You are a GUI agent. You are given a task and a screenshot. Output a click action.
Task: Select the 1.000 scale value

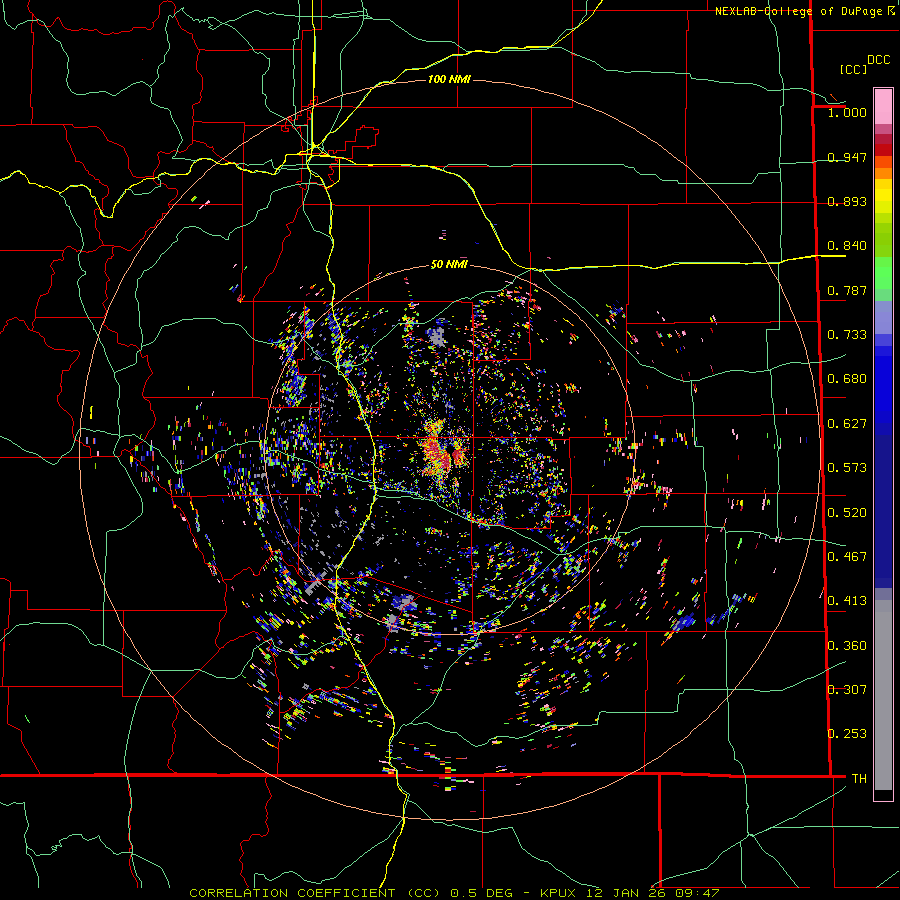click(847, 112)
